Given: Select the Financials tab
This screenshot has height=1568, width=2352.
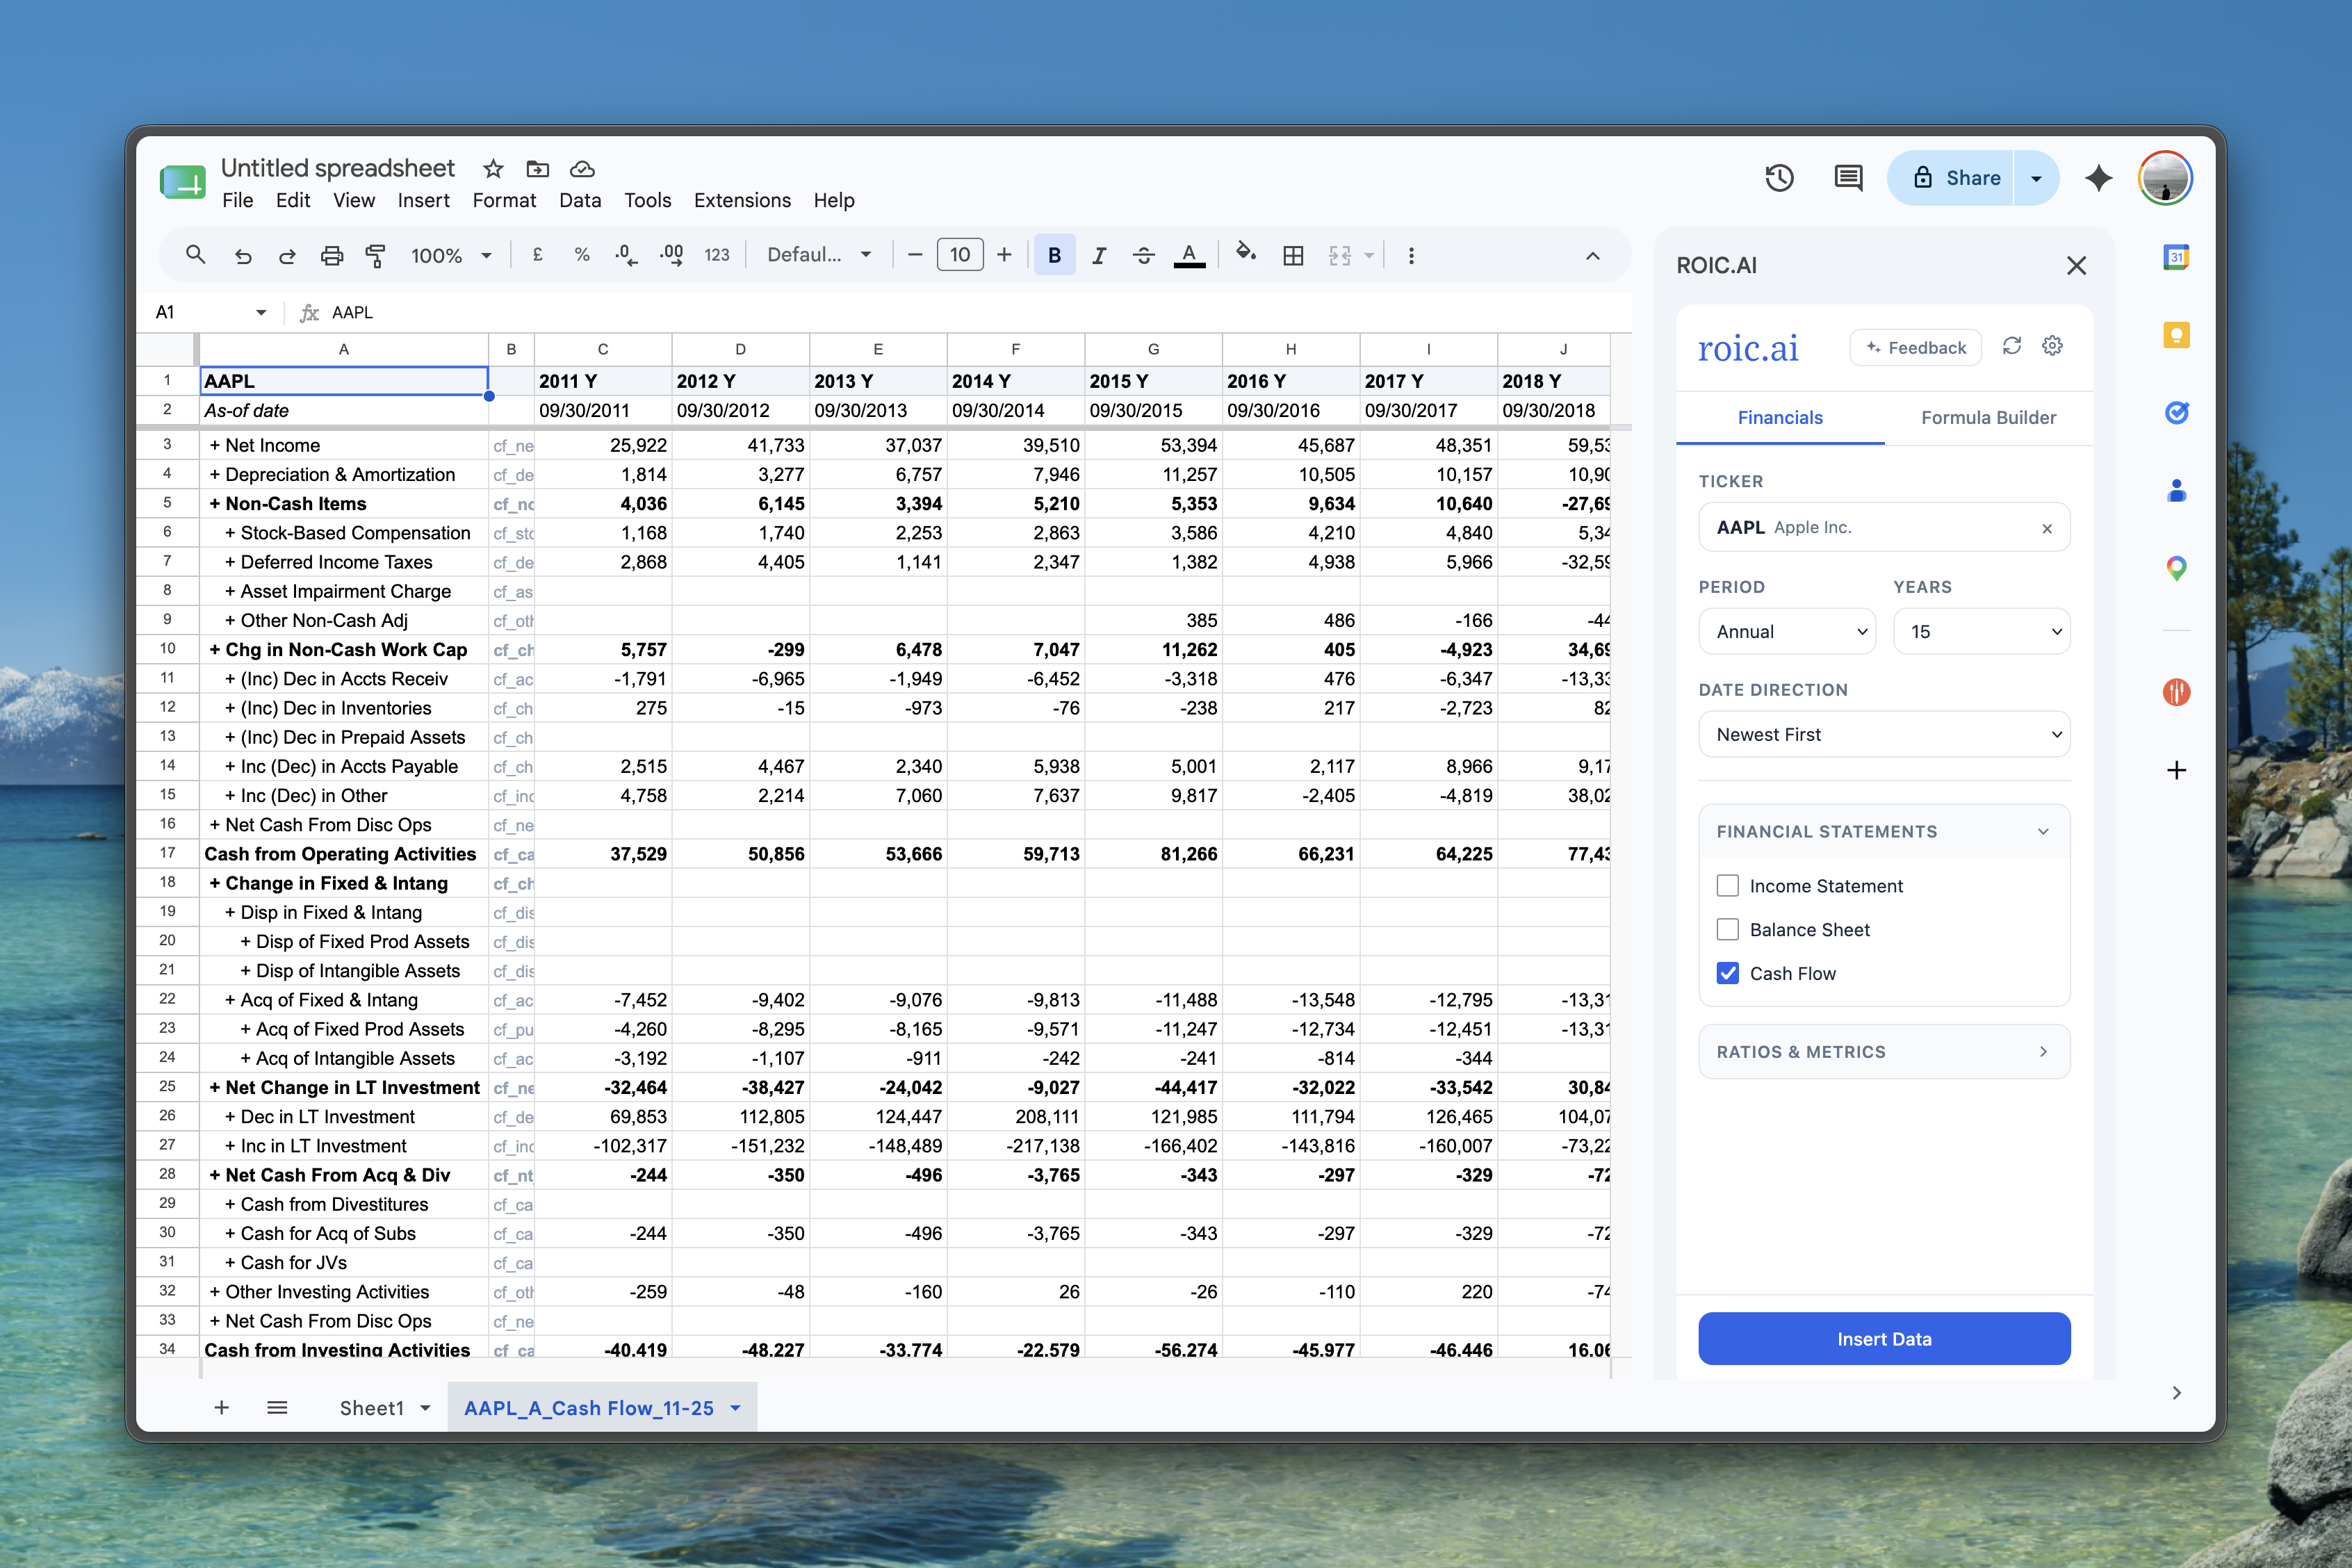Looking at the screenshot, I should click(1780, 417).
